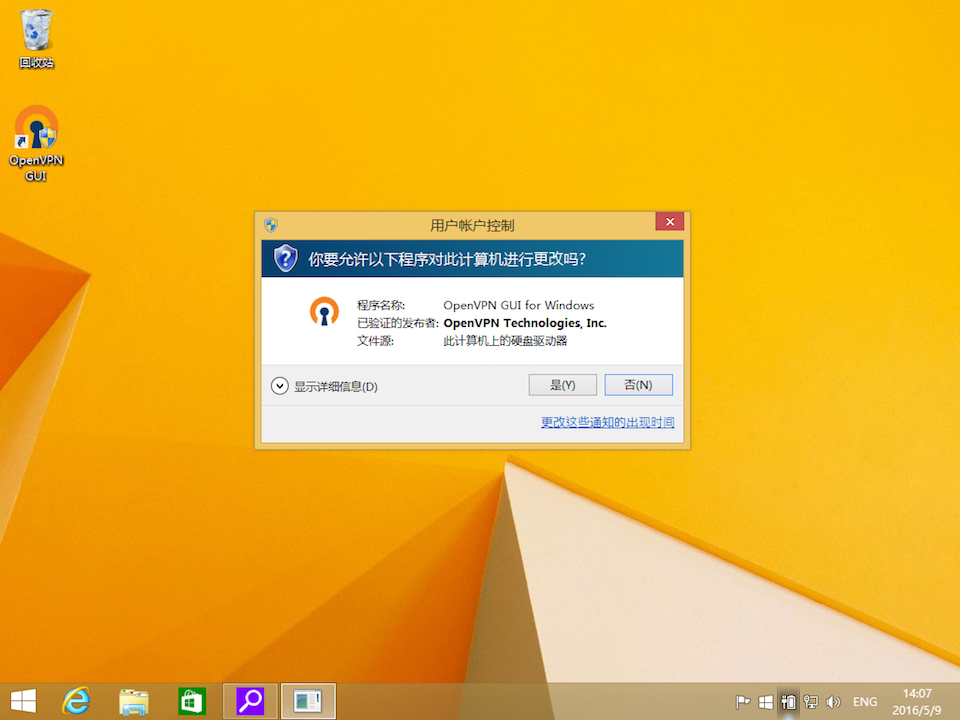
Task: Select the publisher OpenVPN Technologies, Inc. text
Action: pyautogui.click(x=525, y=323)
